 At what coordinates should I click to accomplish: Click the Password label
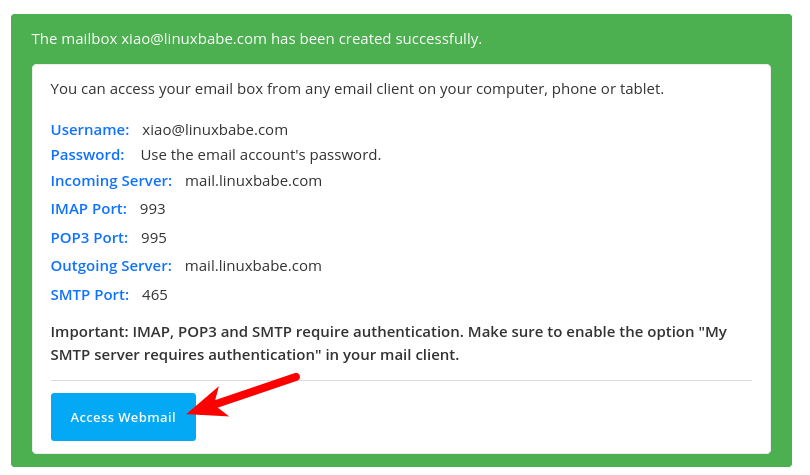pyautogui.click(x=88, y=155)
